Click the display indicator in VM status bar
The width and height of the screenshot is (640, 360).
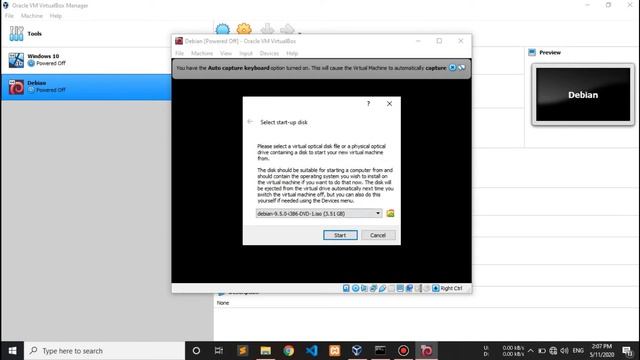pyautogui.click(x=400, y=288)
